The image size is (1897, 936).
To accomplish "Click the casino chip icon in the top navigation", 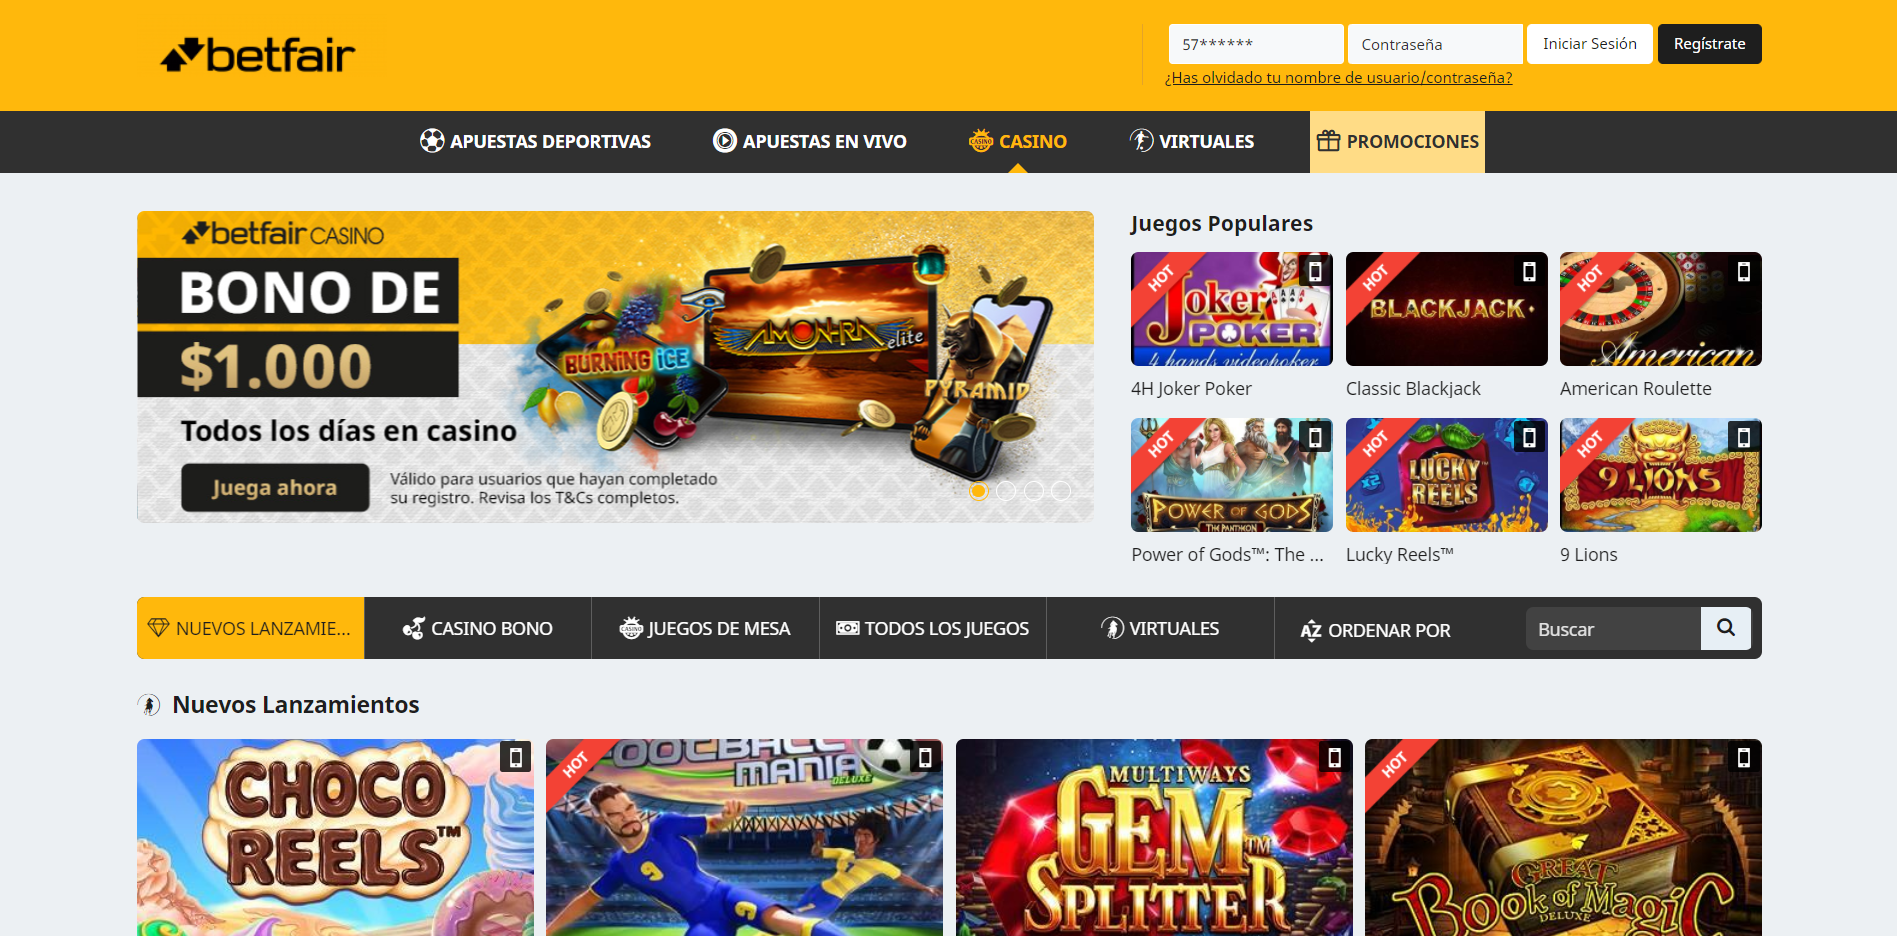I will click(x=981, y=141).
